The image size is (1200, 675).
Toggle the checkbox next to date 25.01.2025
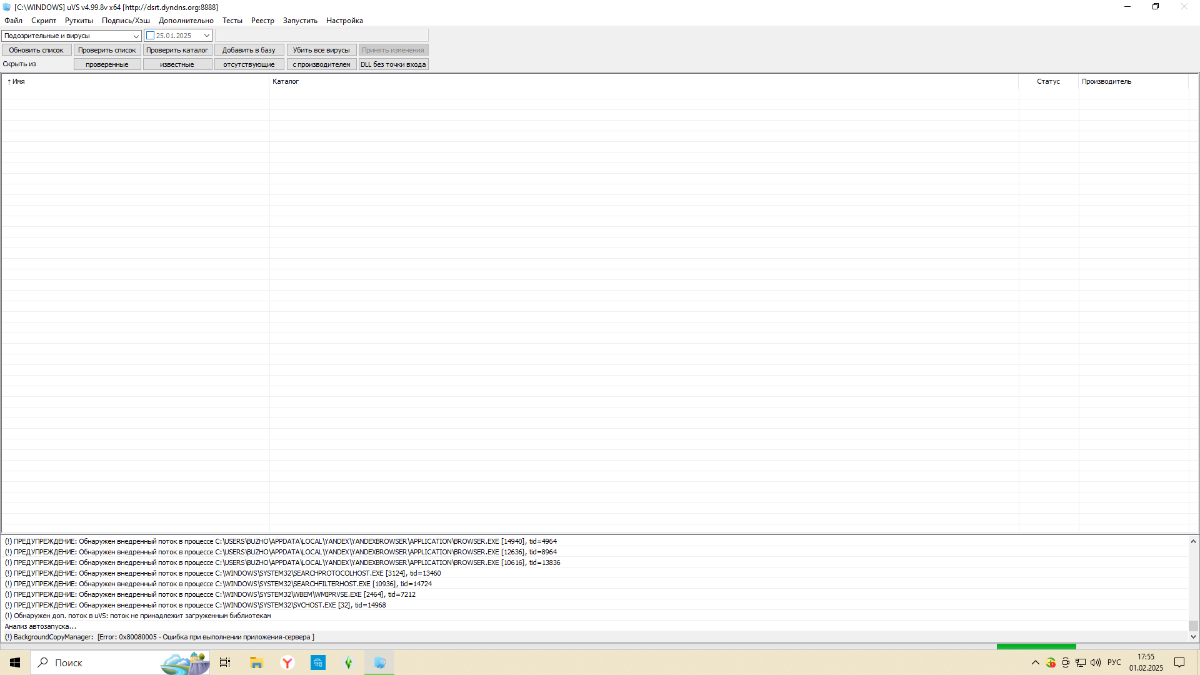151,36
